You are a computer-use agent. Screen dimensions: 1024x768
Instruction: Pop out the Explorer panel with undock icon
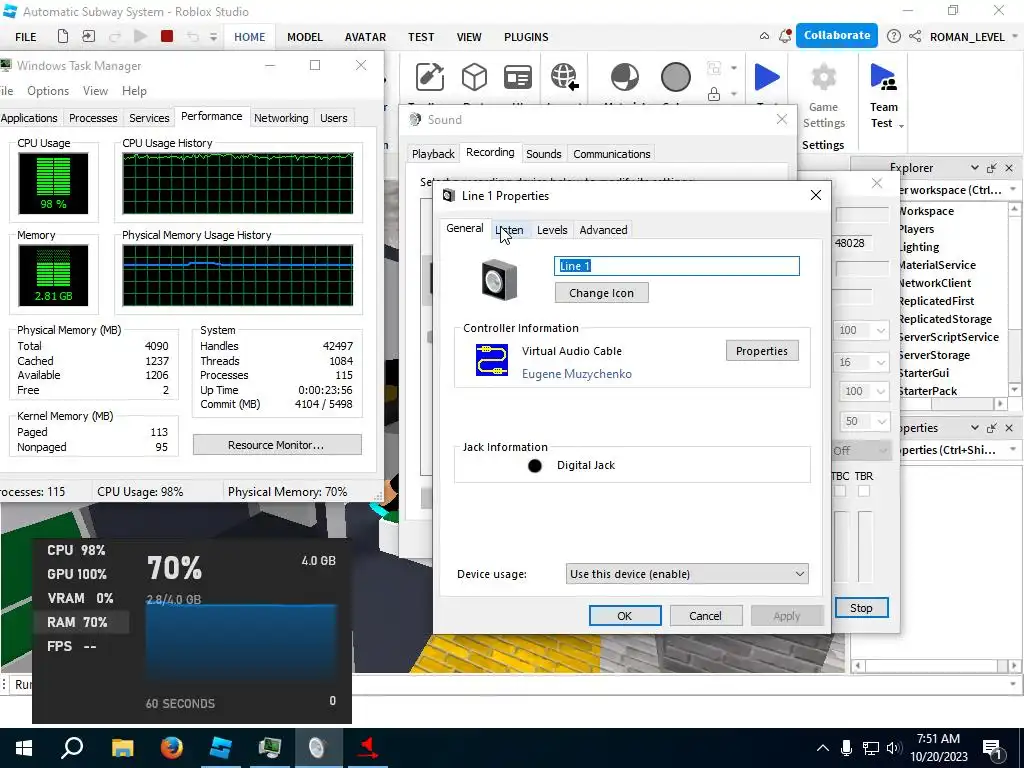991,168
